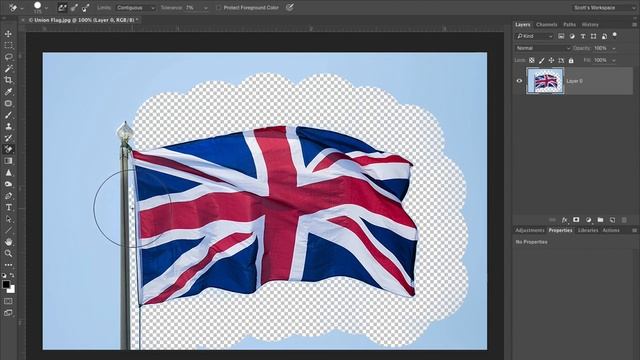Add a layer style with fx icon

[x=564, y=220]
